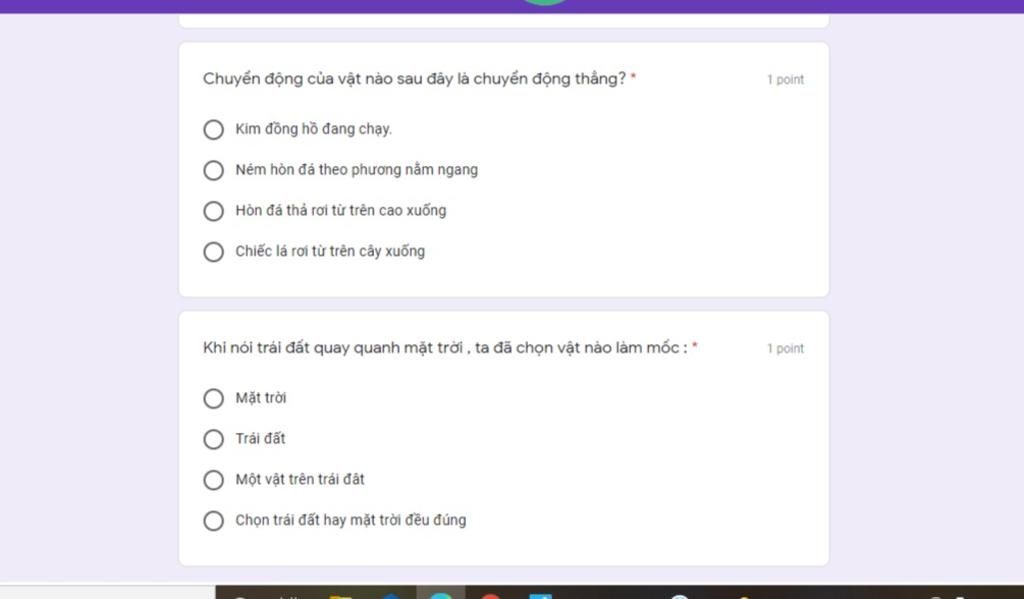Click the partially visible white card above questions

point(504,20)
